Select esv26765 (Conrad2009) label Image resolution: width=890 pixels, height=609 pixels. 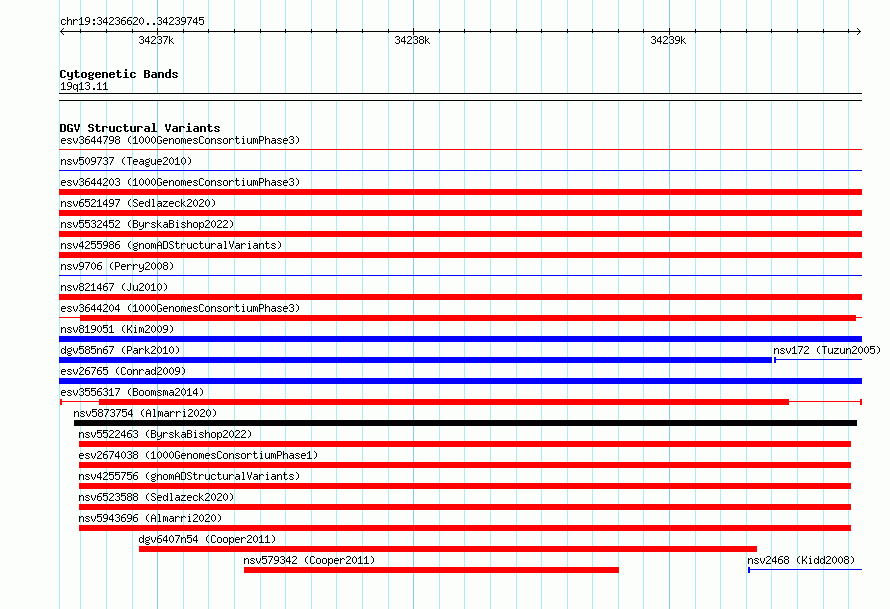tap(123, 371)
